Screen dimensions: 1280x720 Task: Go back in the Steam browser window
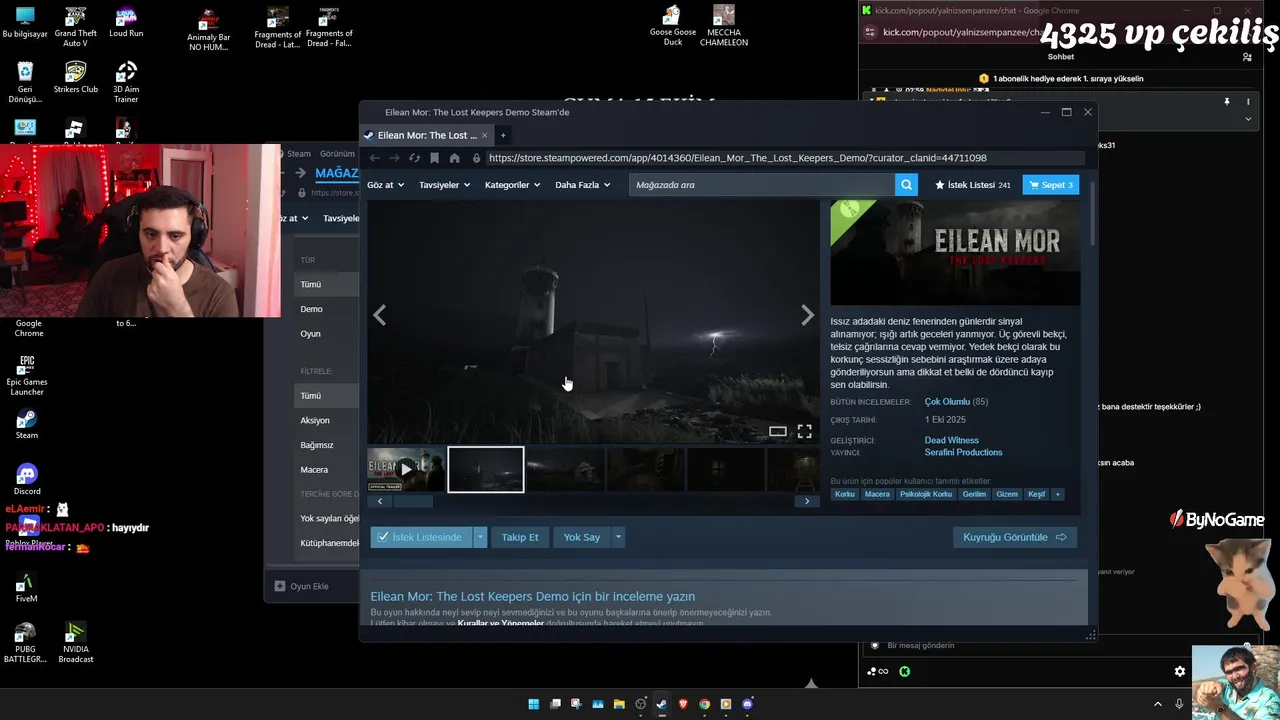tap(375, 158)
